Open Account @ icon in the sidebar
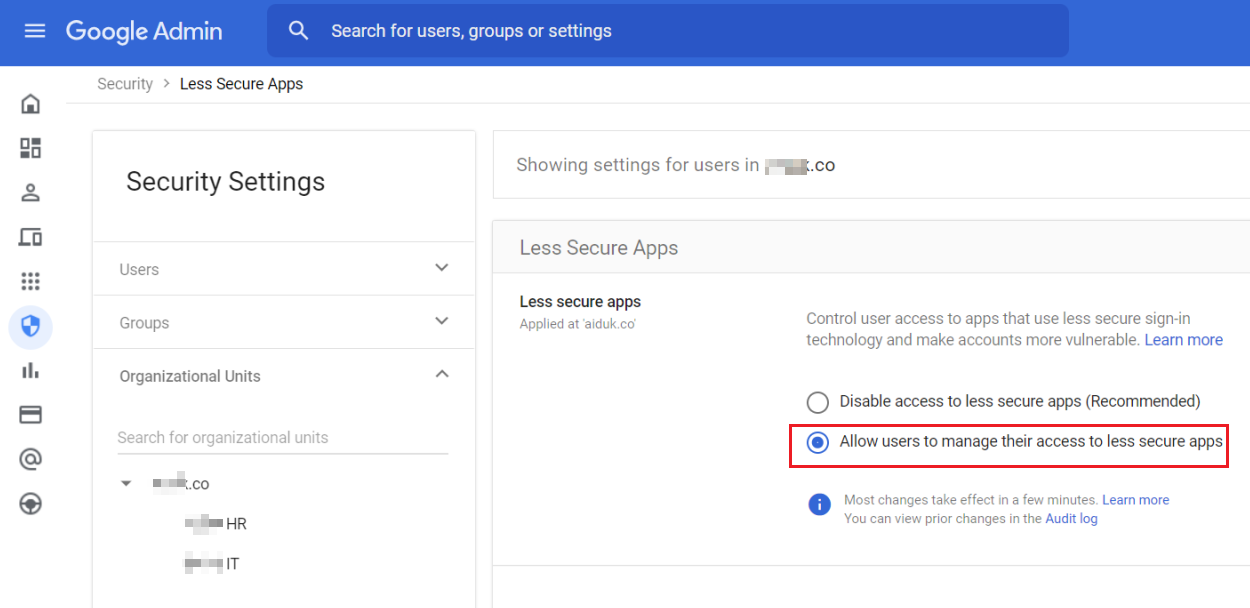 [31, 459]
